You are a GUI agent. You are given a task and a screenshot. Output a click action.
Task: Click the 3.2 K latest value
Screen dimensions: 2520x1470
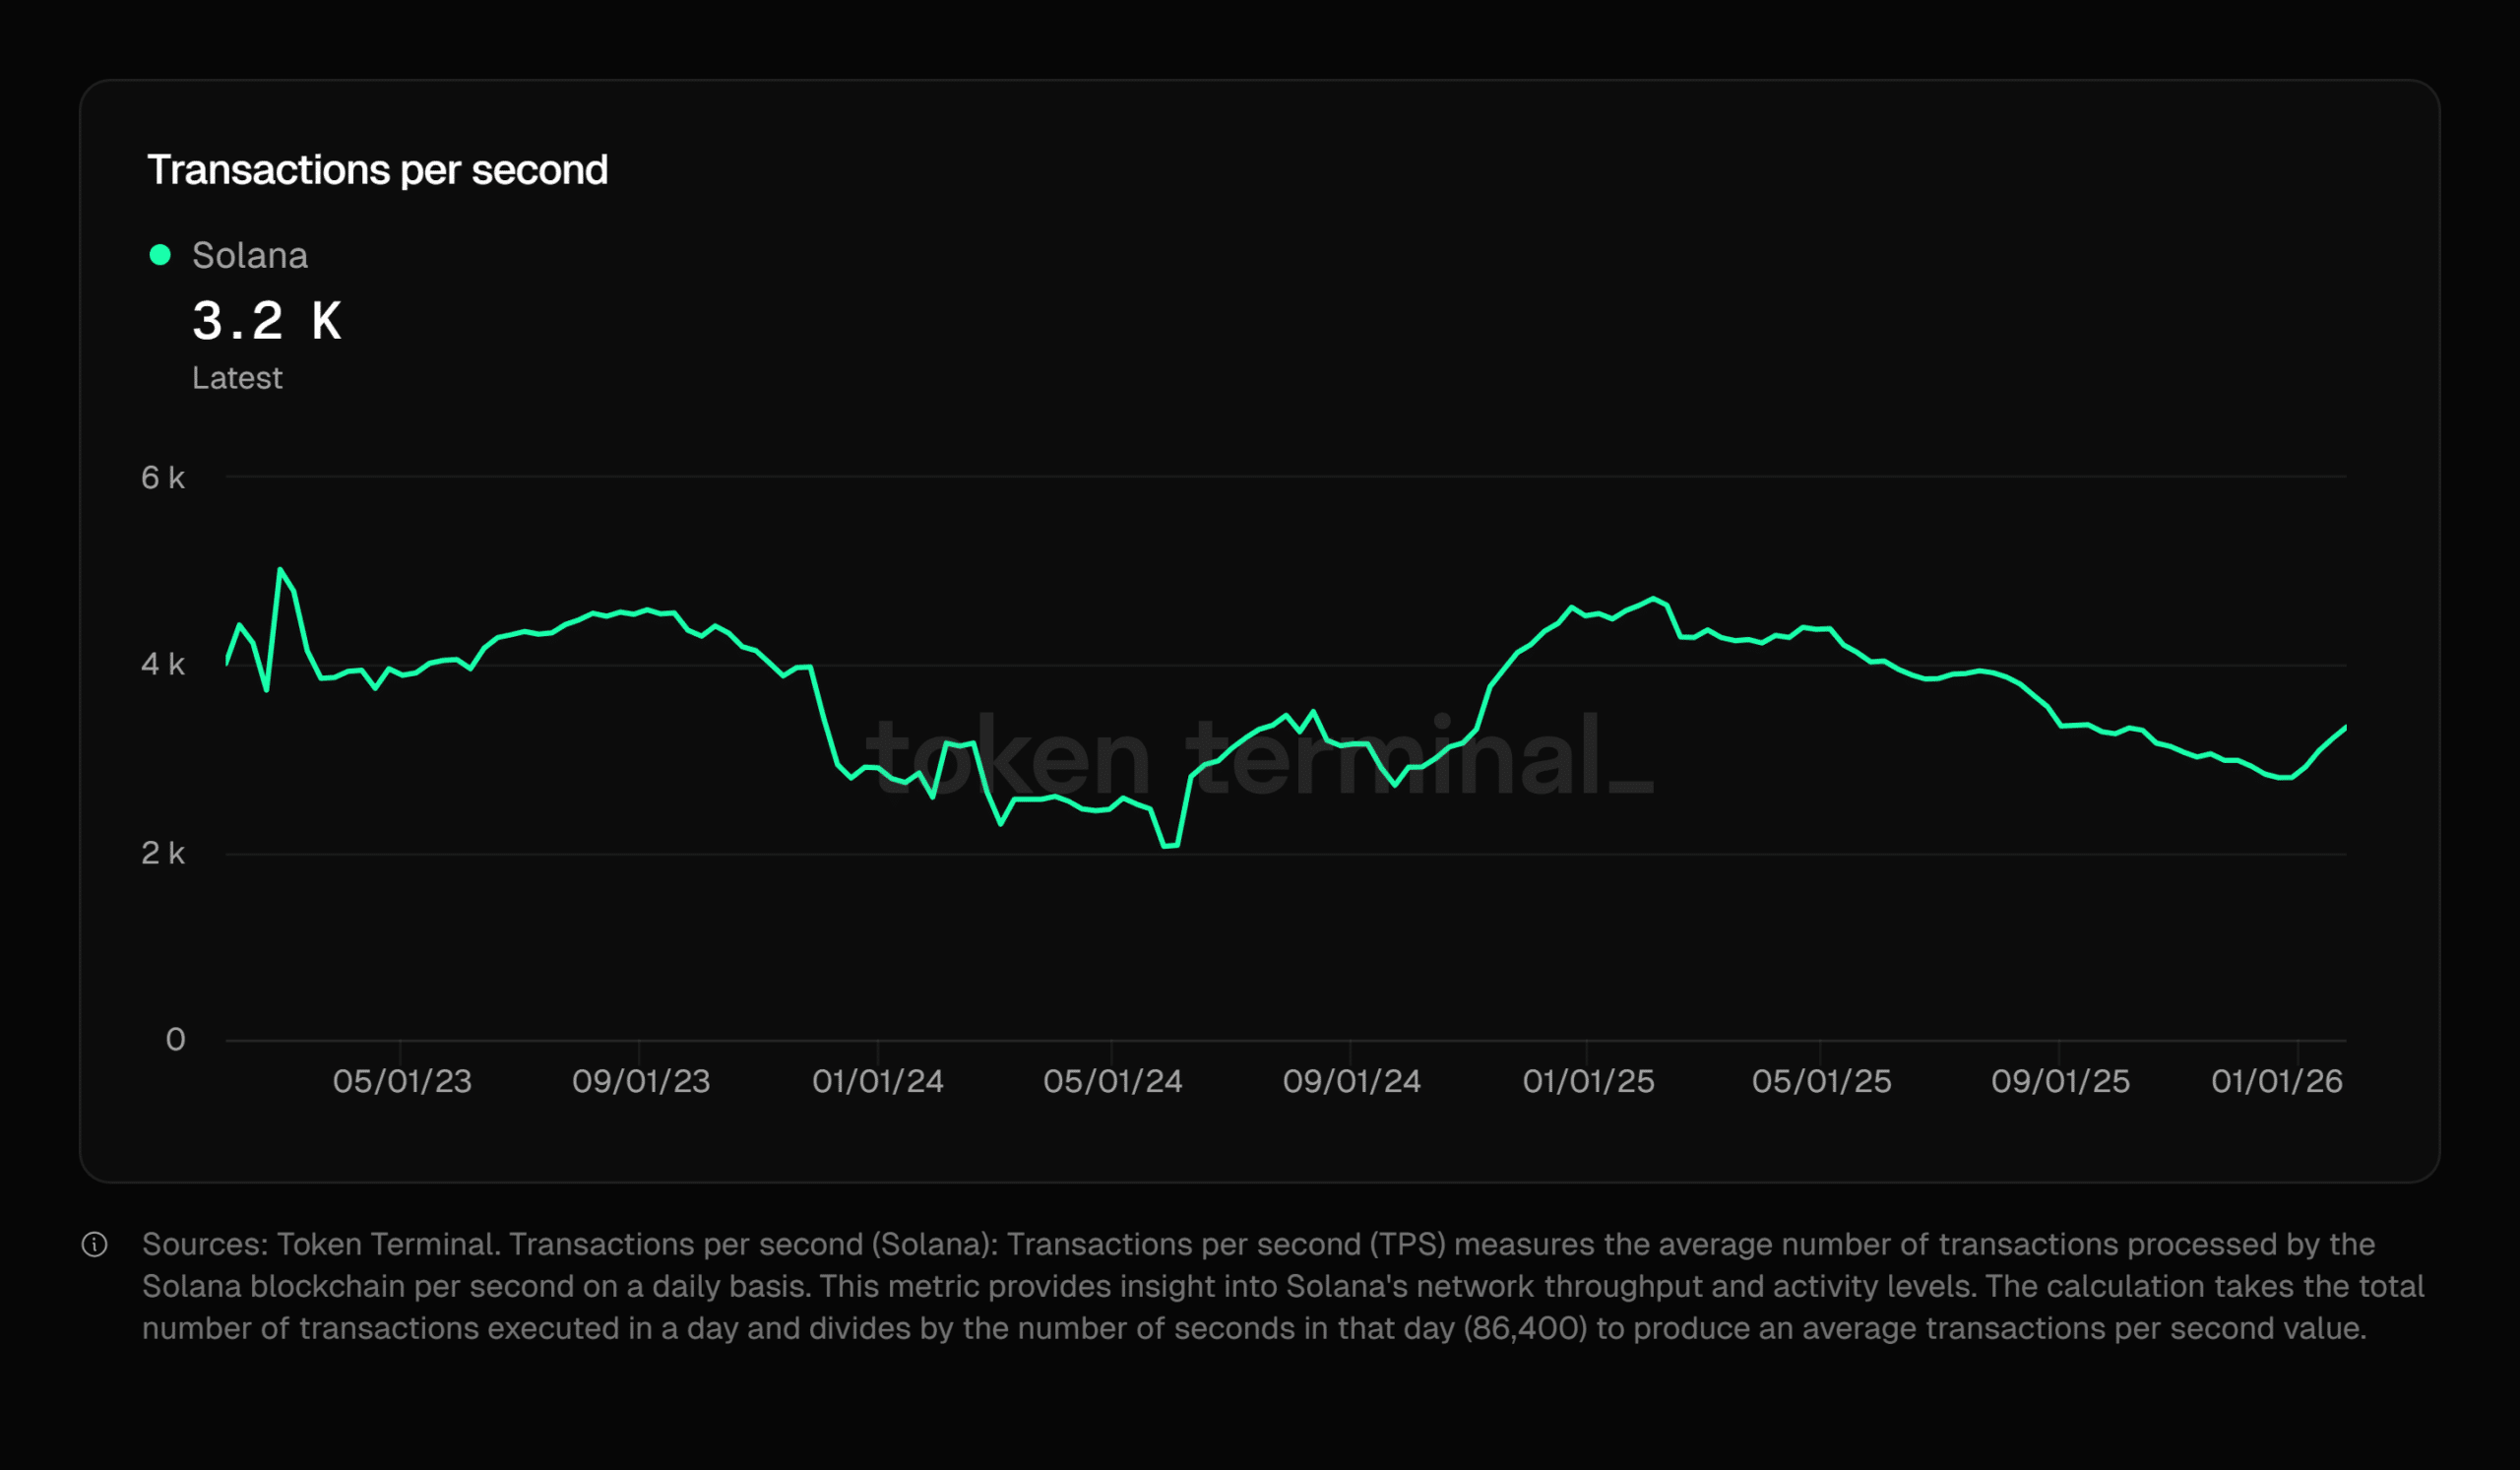pyautogui.click(x=267, y=320)
